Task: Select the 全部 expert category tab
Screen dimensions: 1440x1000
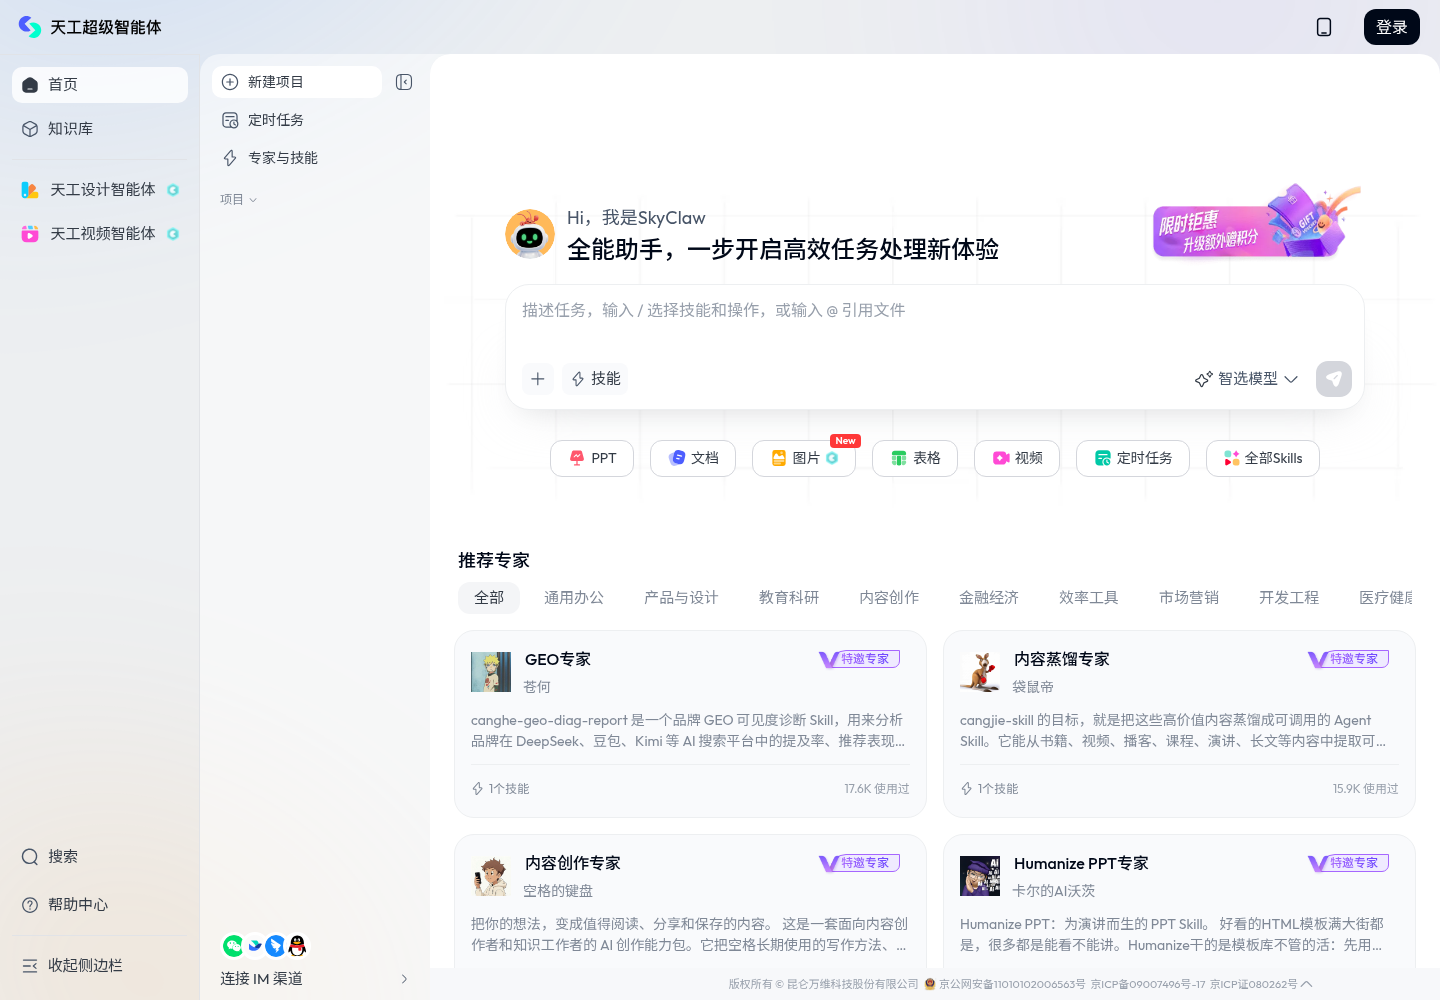Action: [489, 598]
